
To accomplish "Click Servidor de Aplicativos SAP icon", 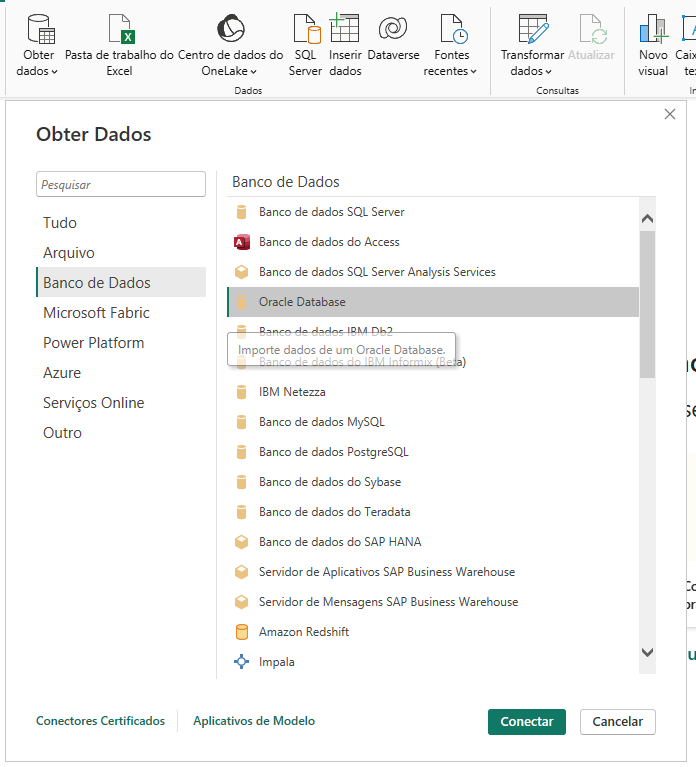I will (242, 572).
